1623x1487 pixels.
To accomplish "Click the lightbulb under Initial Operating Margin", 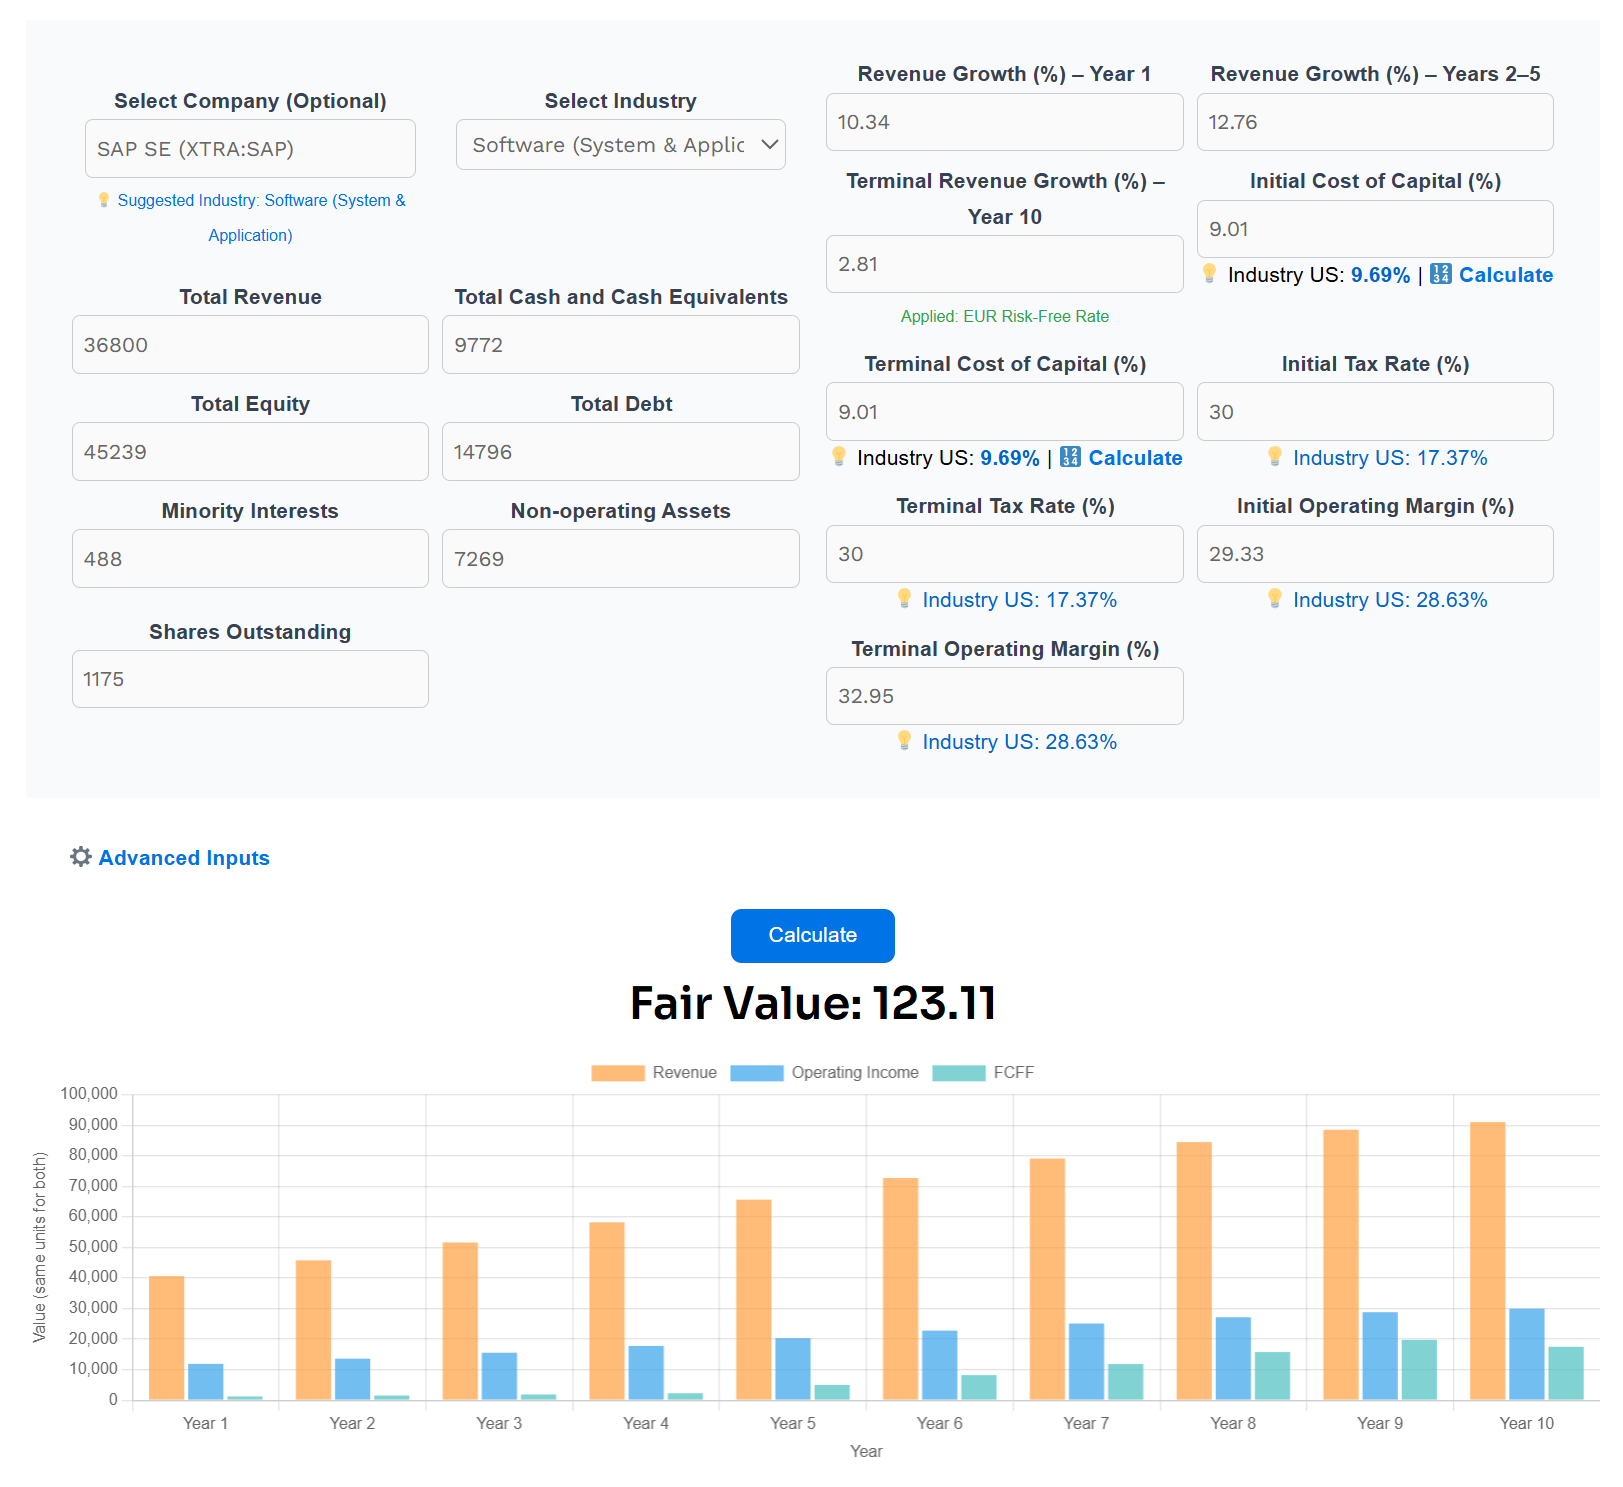I will click(1275, 600).
